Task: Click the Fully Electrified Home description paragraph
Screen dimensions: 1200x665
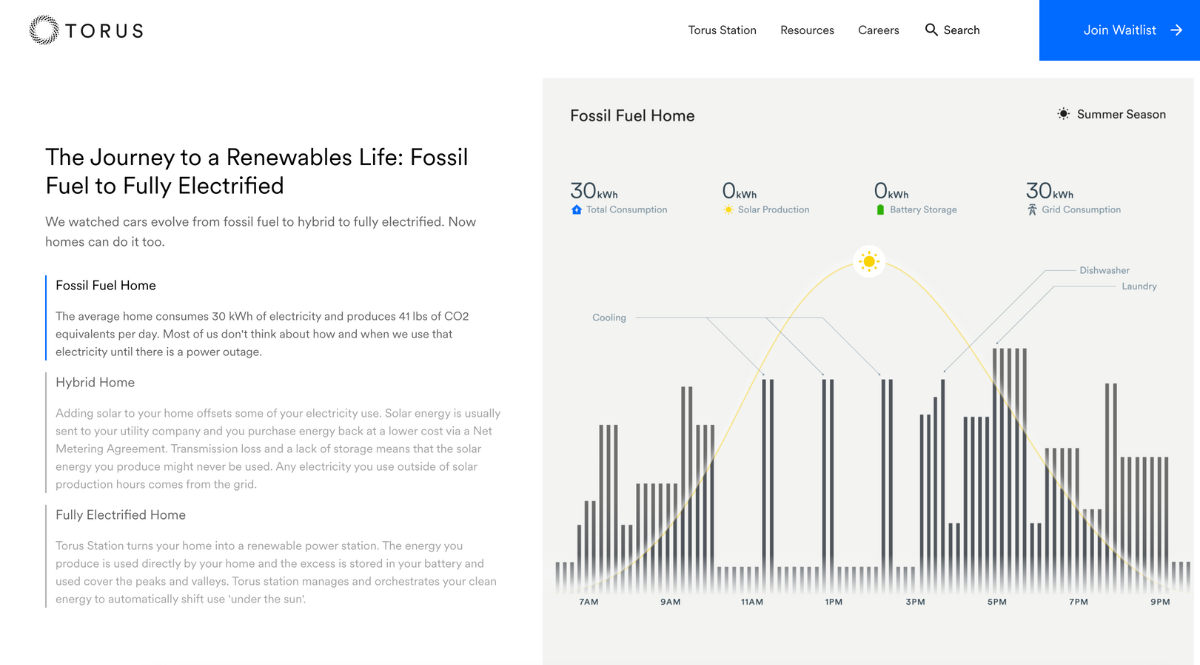Action: [276, 572]
